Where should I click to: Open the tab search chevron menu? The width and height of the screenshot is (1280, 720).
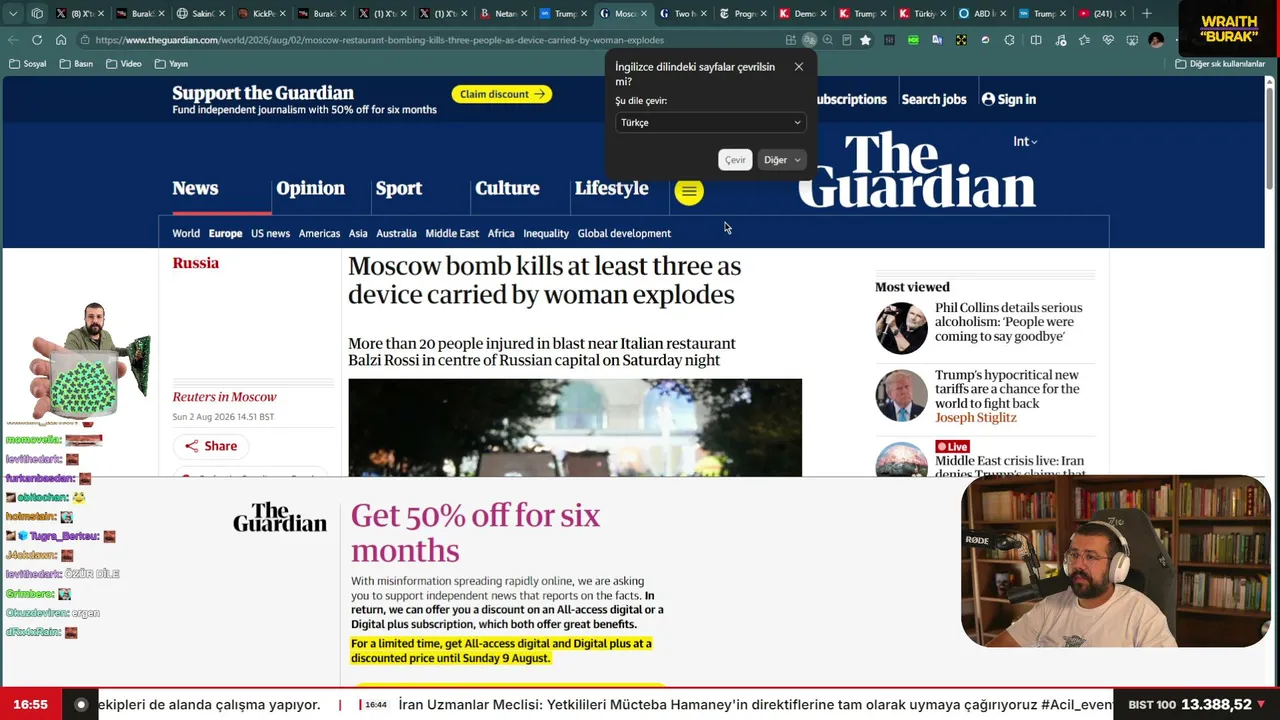(13, 14)
